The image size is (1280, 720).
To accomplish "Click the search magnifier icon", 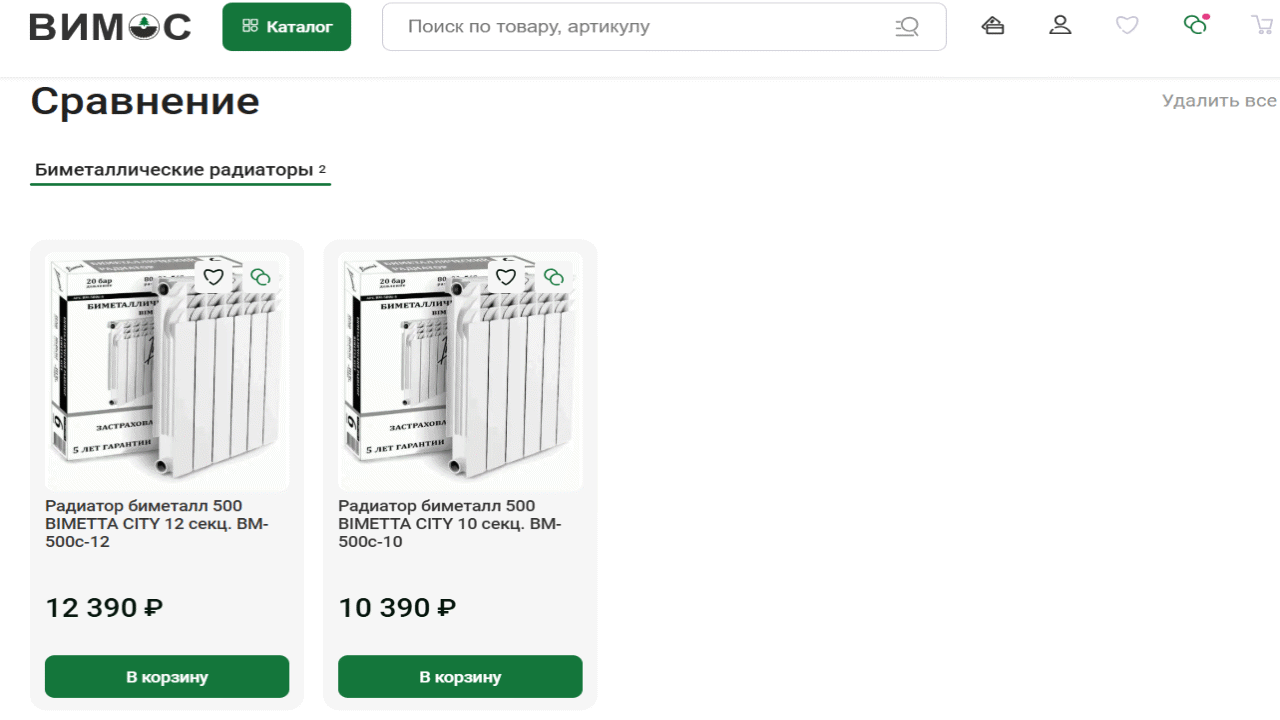I will [907, 27].
